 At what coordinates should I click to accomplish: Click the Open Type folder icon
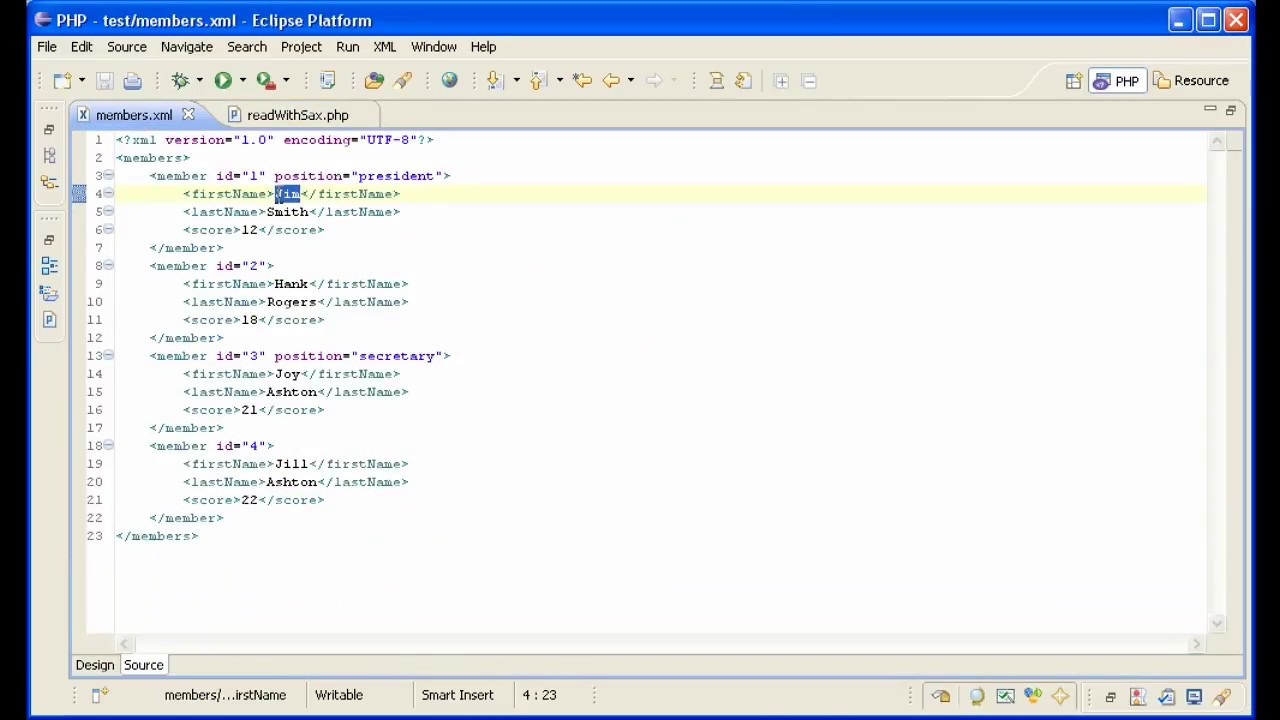(x=374, y=81)
